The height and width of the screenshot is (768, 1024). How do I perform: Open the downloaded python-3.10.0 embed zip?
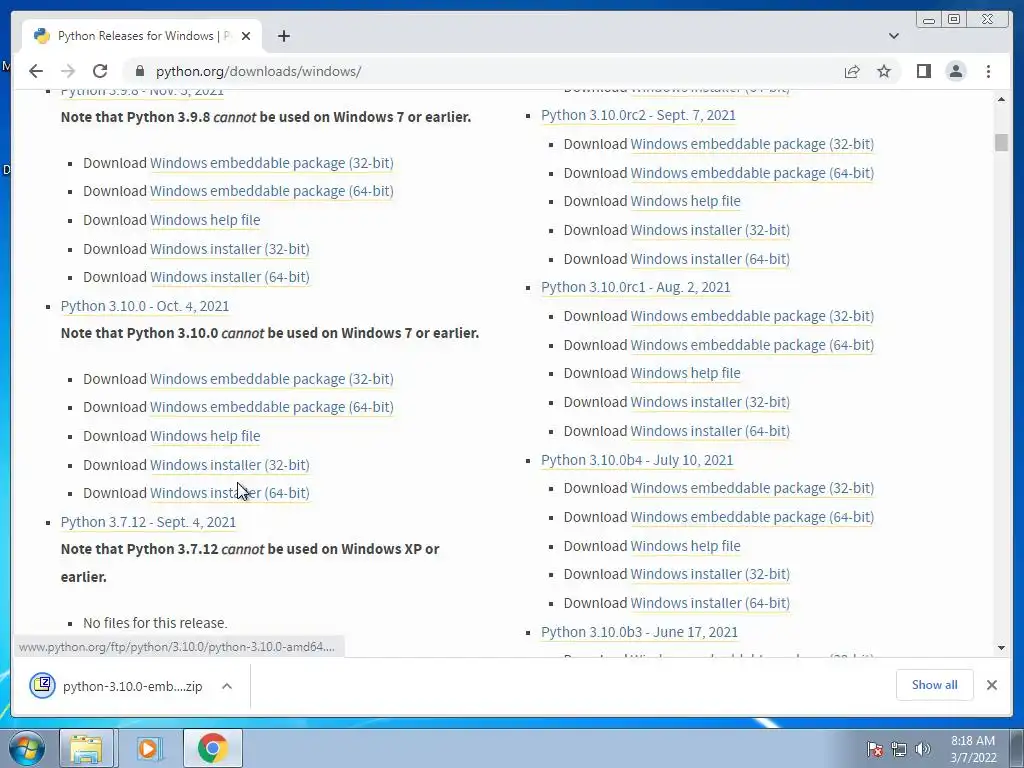pyautogui.click(x=133, y=686)
